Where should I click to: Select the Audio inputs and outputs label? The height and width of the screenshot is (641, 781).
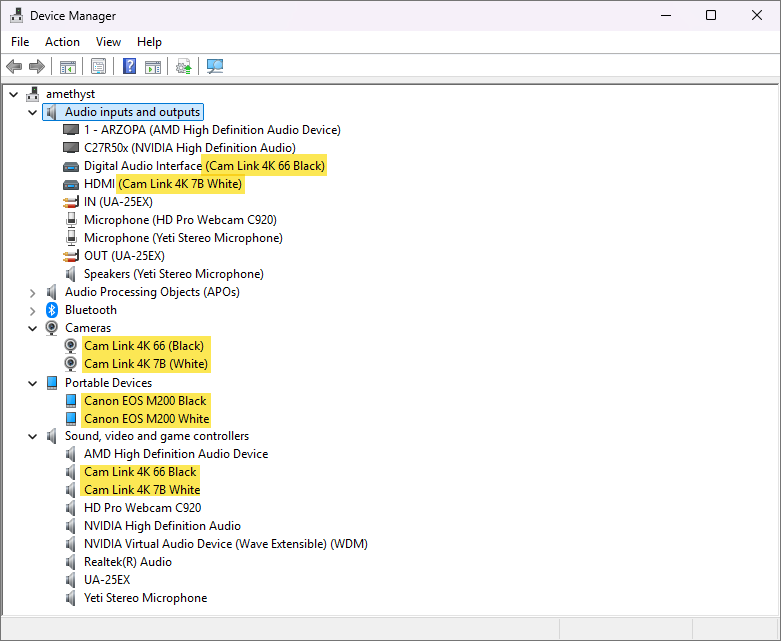tap(132, 112)
